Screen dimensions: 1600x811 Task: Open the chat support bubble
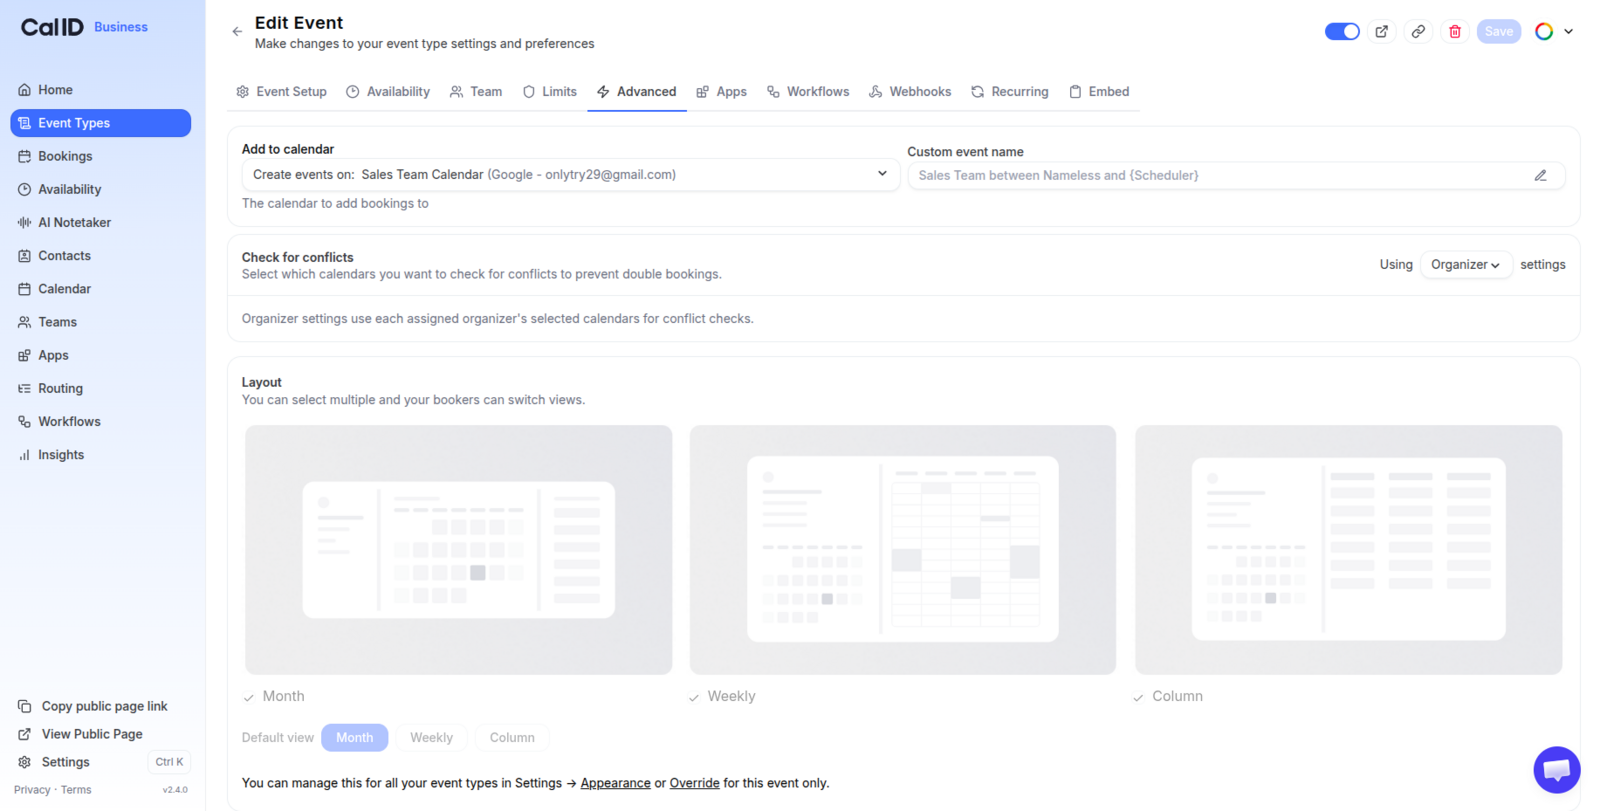click(x=1557, y=770)
